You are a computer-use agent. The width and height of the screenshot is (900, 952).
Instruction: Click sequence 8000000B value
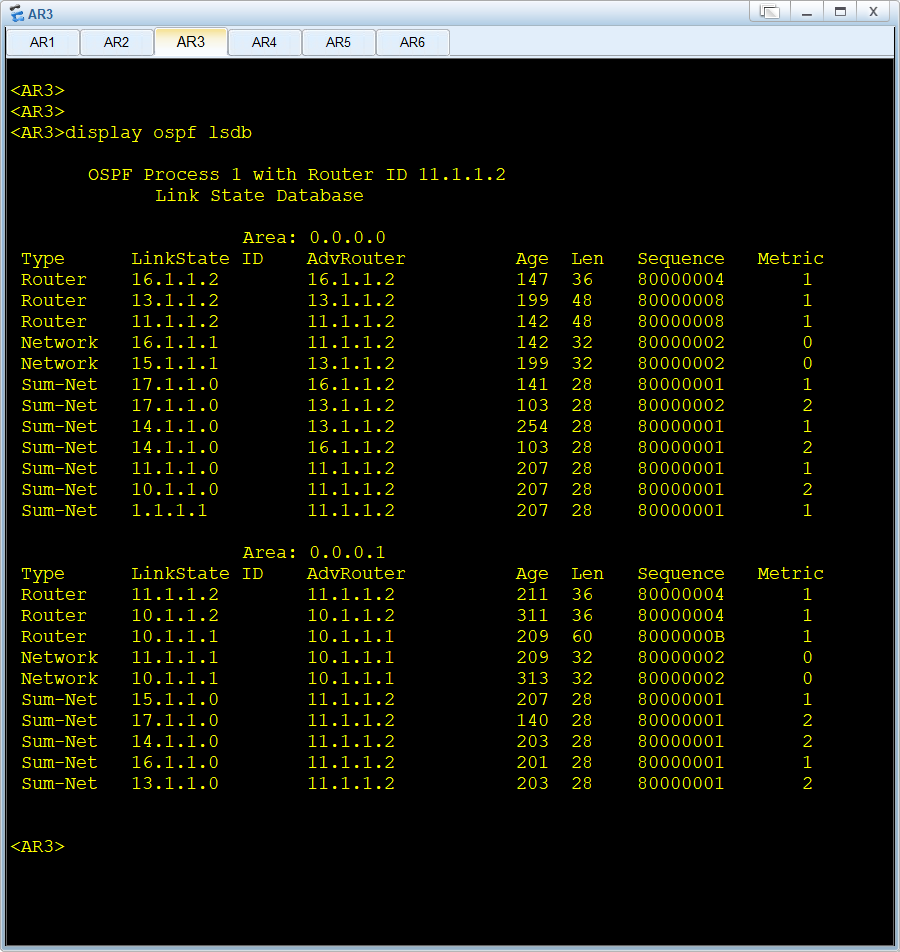pos(681,636)
